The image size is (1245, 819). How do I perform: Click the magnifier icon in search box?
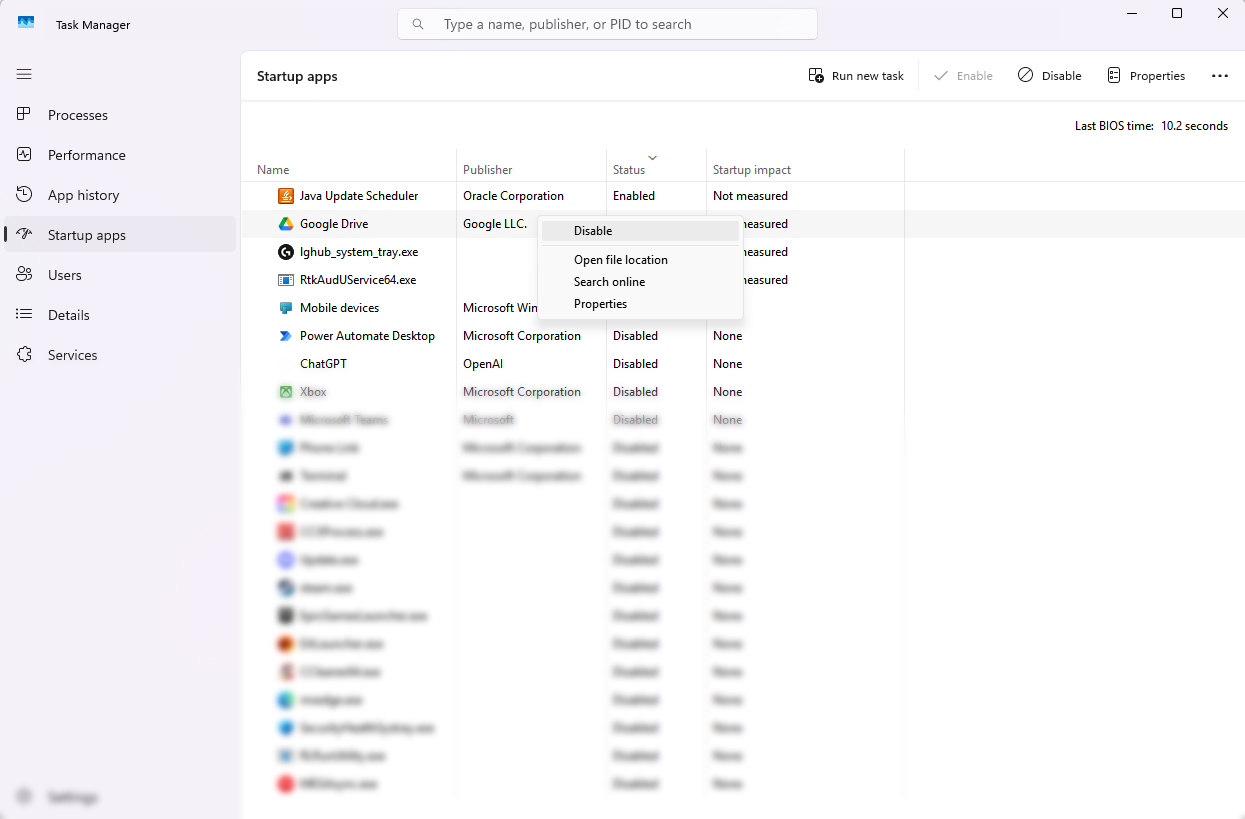click(x=418, y=24)
